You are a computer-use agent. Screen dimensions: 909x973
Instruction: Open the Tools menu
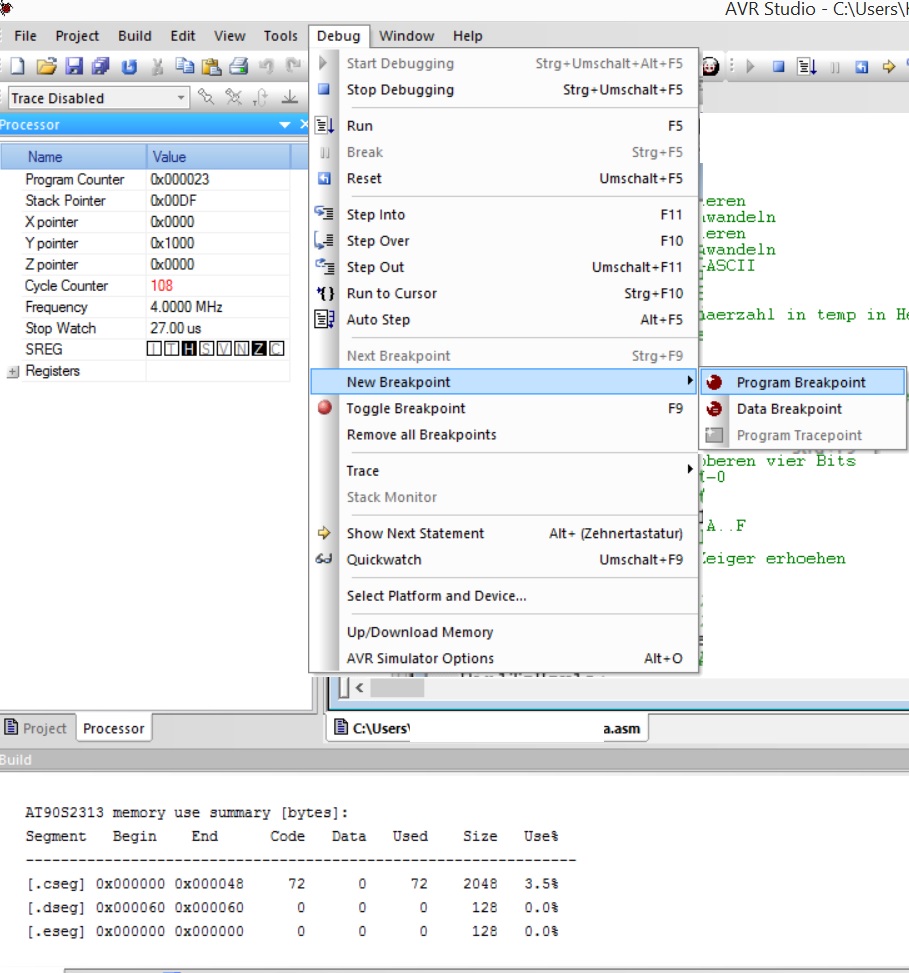tap(280, 36)
